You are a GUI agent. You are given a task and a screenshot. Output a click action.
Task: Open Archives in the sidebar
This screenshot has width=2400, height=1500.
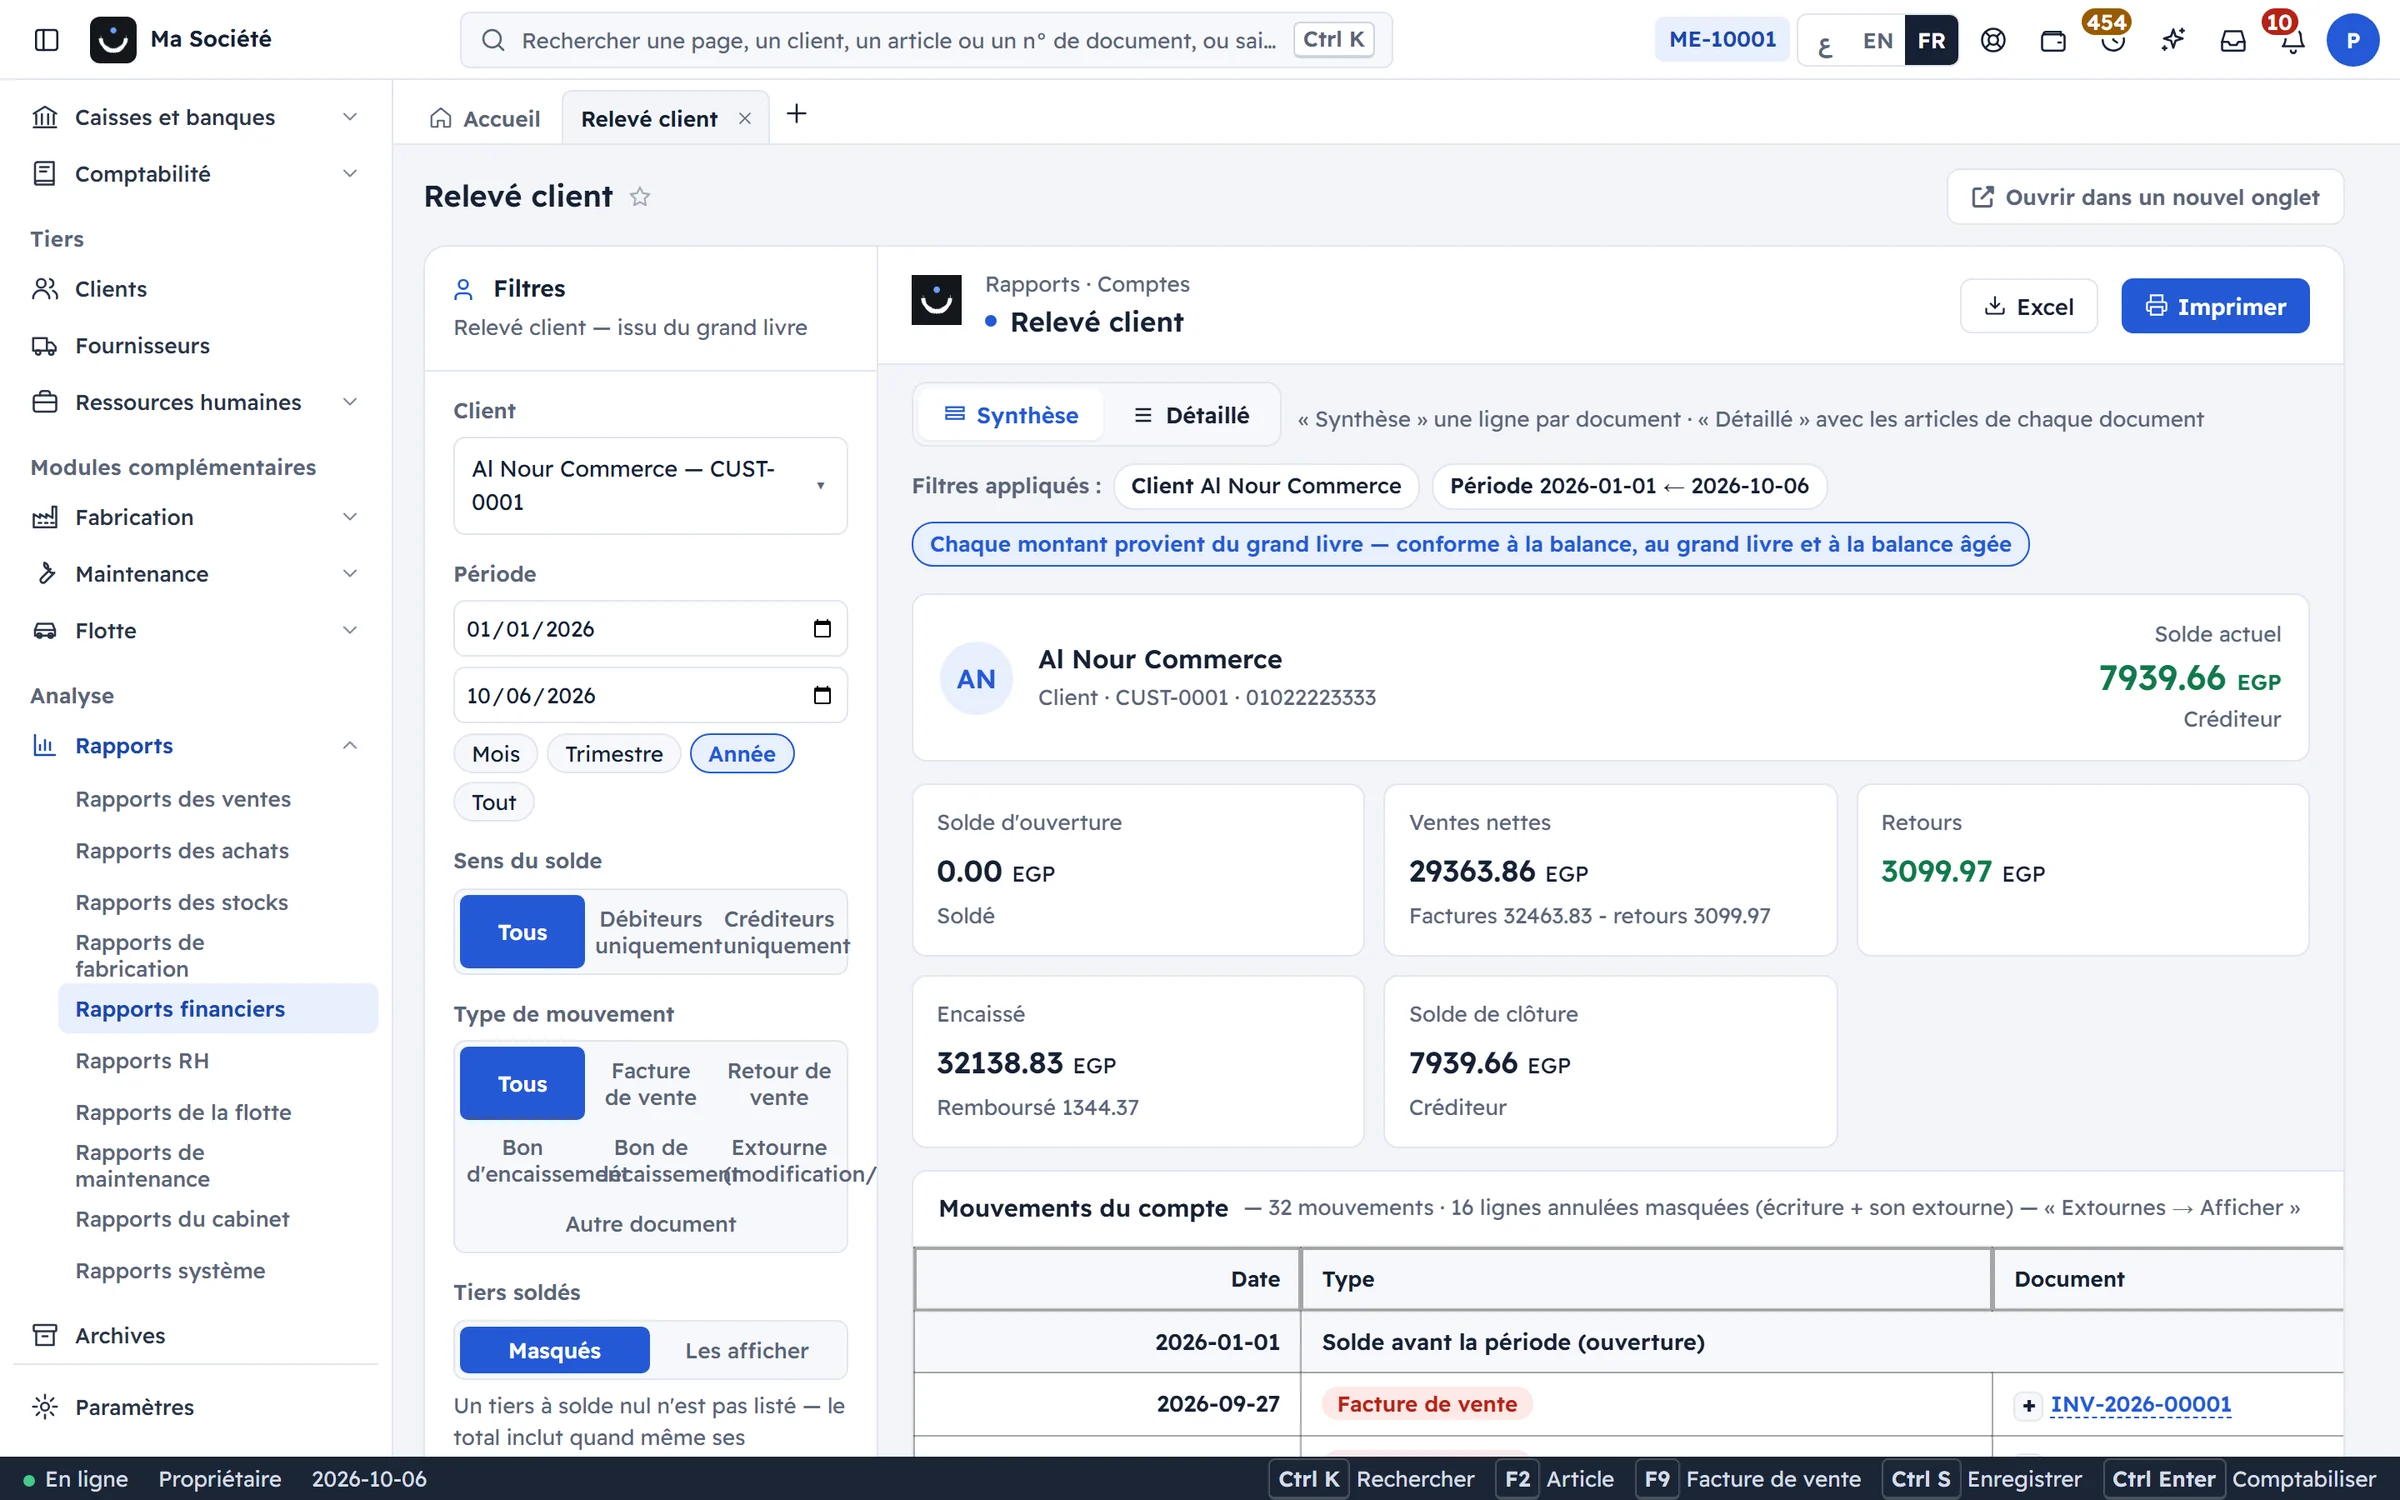tap(120, 1336)
